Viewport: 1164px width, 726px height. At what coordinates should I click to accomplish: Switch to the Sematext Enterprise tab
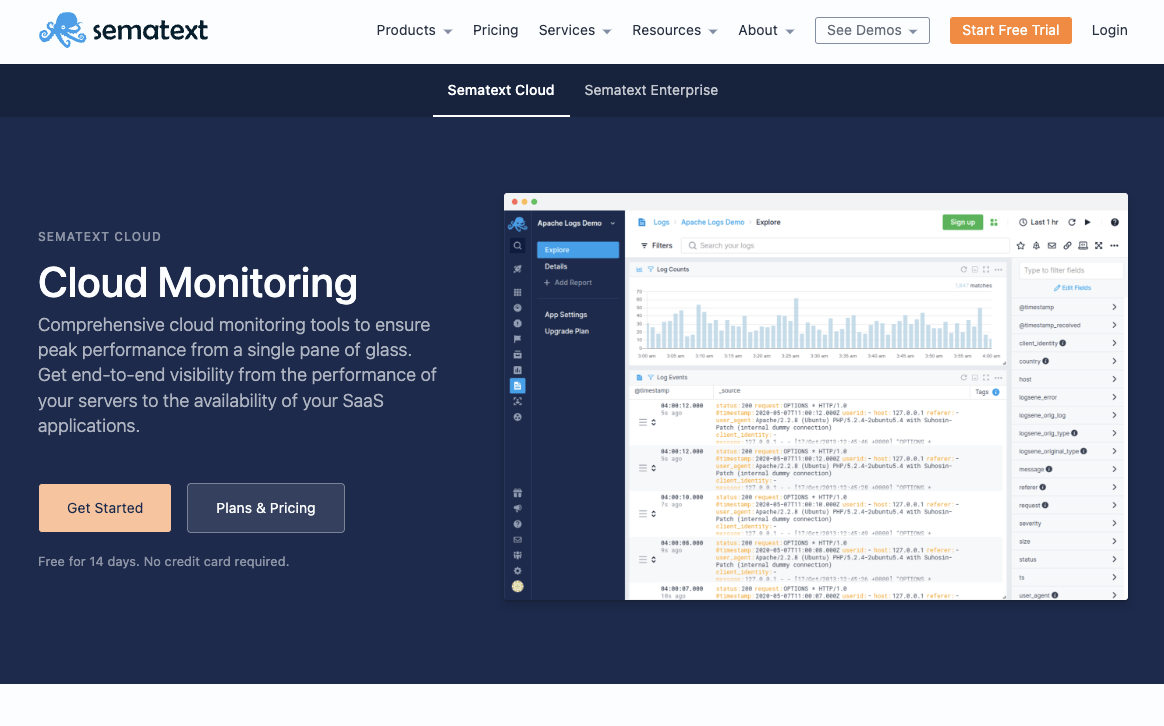tap(651, 90)
